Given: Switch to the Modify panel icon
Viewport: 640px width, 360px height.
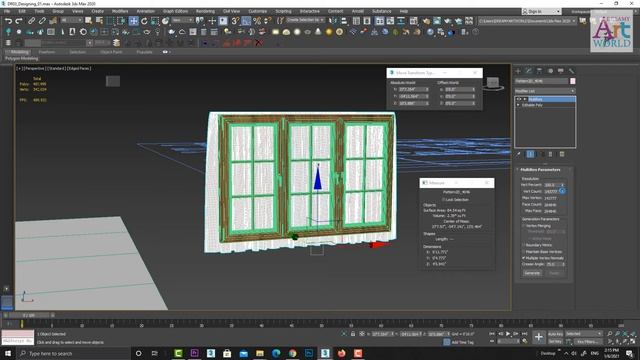Looking at the screenshot, I should pyautogui.click(x=529, y=71).
